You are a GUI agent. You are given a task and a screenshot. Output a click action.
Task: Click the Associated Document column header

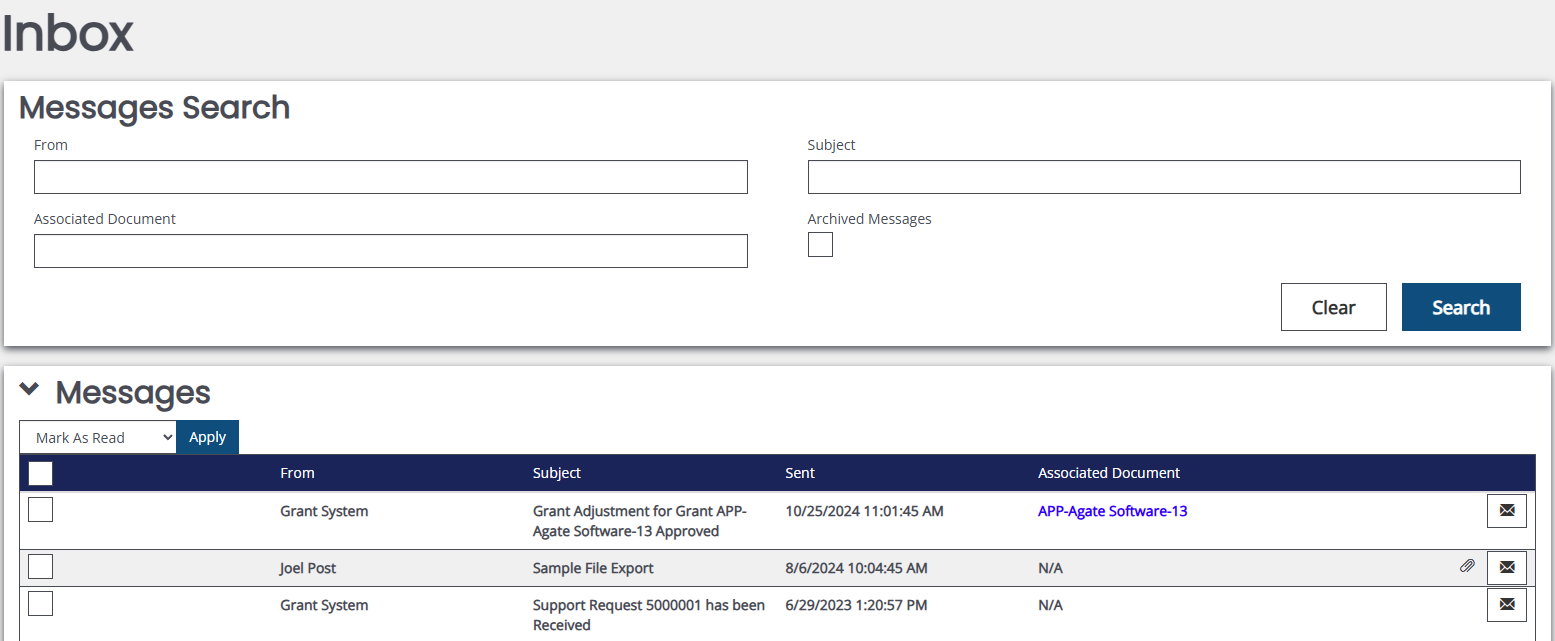pyautogui.click(x=1109, y=473)
